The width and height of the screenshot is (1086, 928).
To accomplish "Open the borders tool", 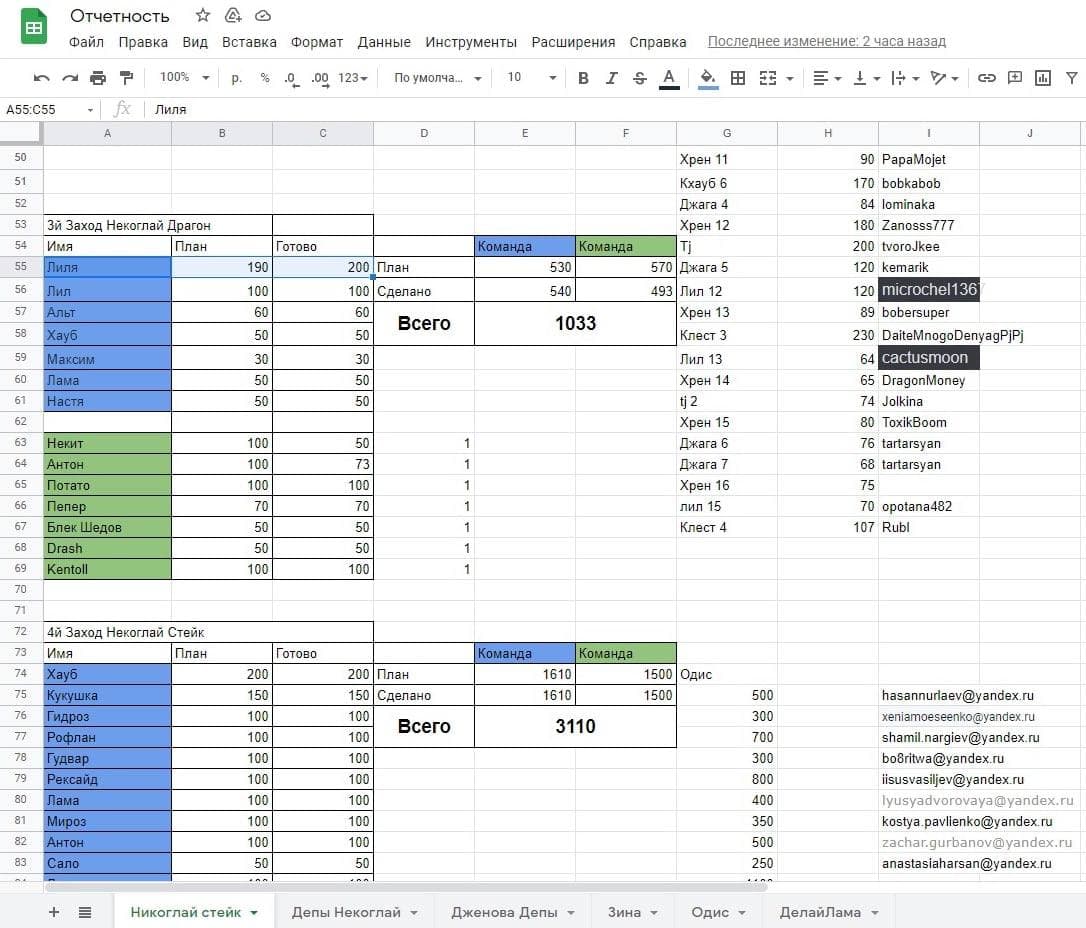I will 738,78.
